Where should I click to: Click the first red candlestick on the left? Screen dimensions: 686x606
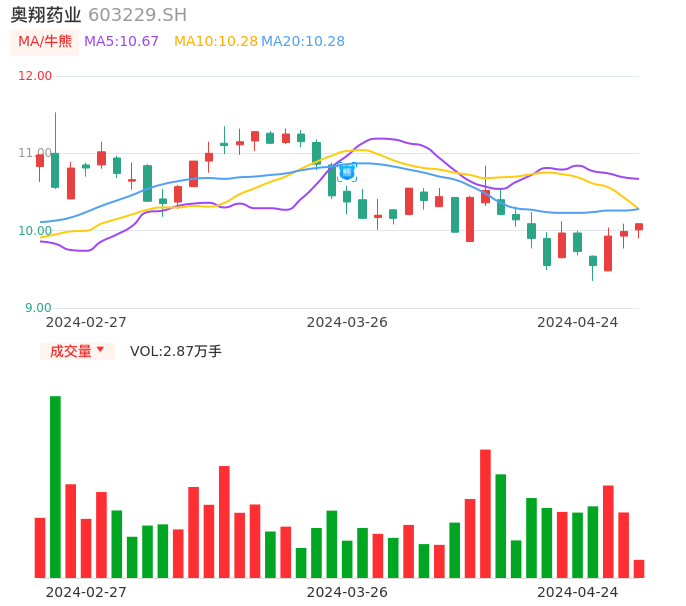40,160
